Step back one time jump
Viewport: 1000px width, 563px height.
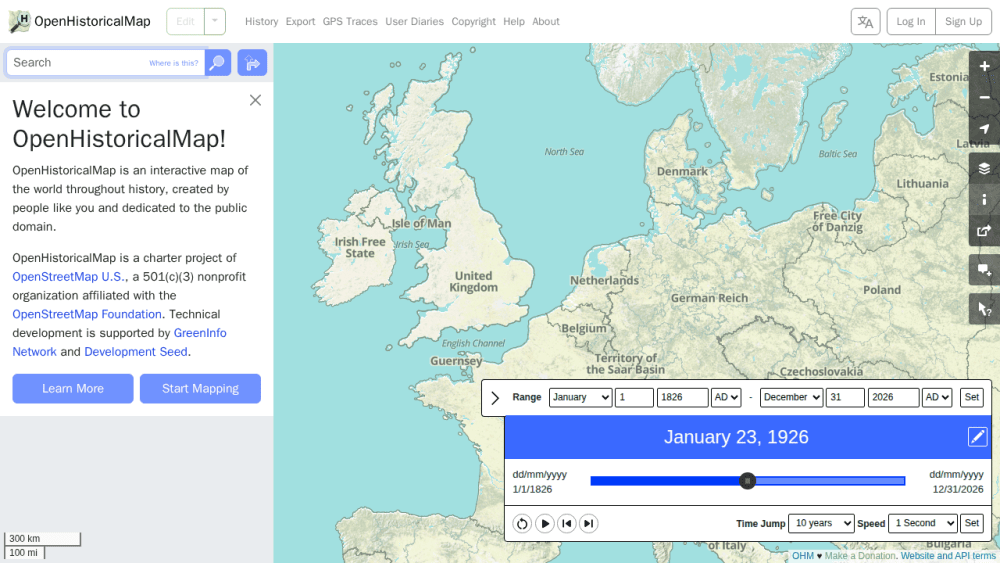[566, 523]
